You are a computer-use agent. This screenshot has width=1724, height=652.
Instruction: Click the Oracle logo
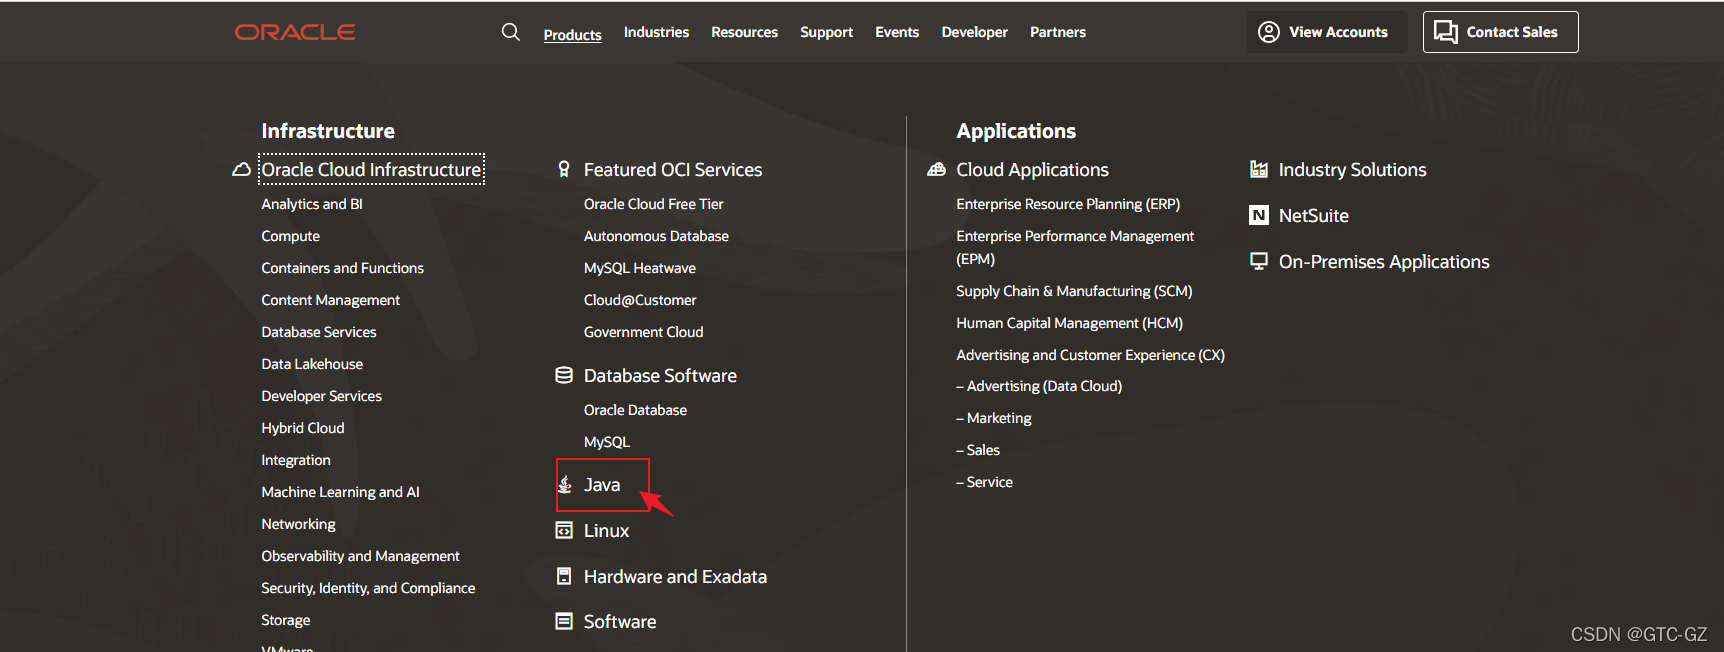[x=295, y=32]
